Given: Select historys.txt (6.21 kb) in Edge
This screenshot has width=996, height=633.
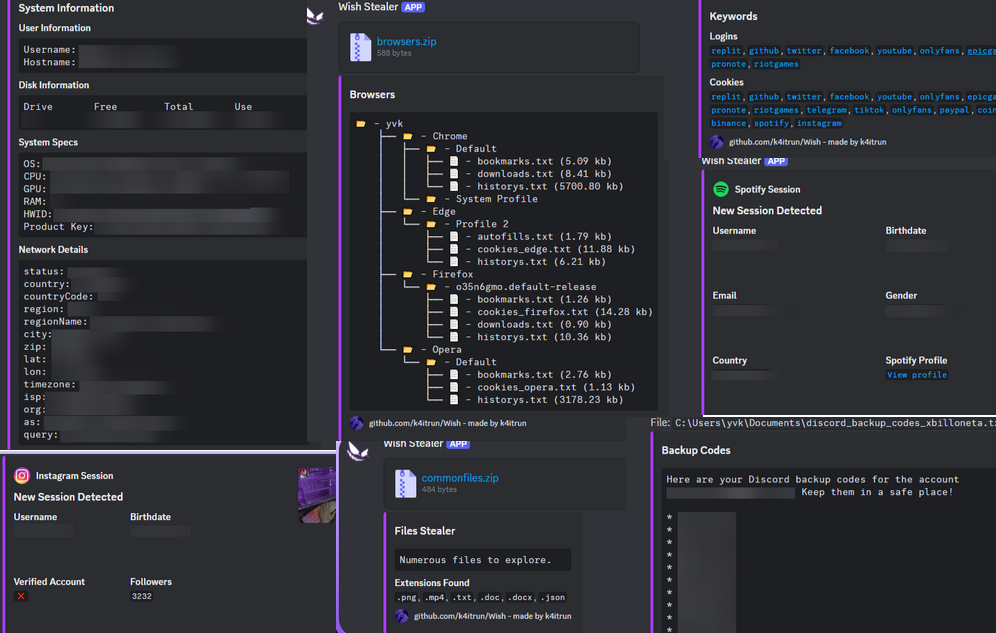Looking at the screenshot, I should (542, 262).
